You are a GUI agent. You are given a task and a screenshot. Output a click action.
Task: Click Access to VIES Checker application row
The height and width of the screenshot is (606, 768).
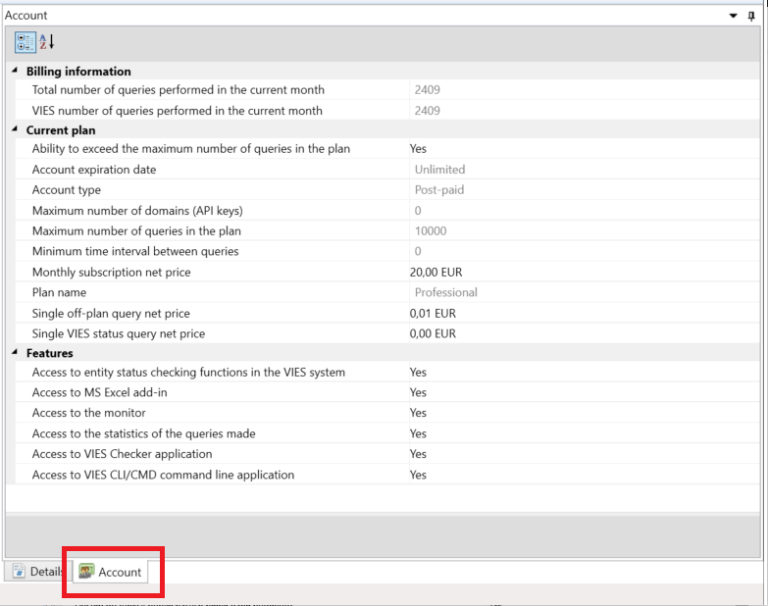point(122,454)
